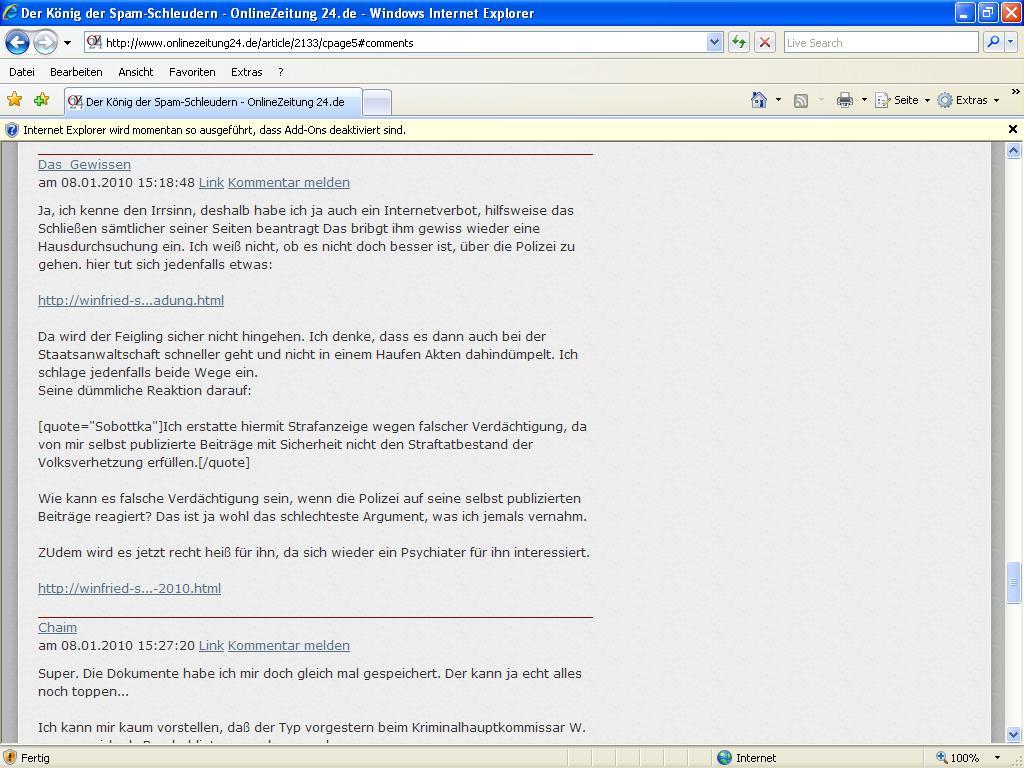Click the RSS feeds icon
Image resolution: width=1024 pixels, height=768 pixels.
coord(801,101)
